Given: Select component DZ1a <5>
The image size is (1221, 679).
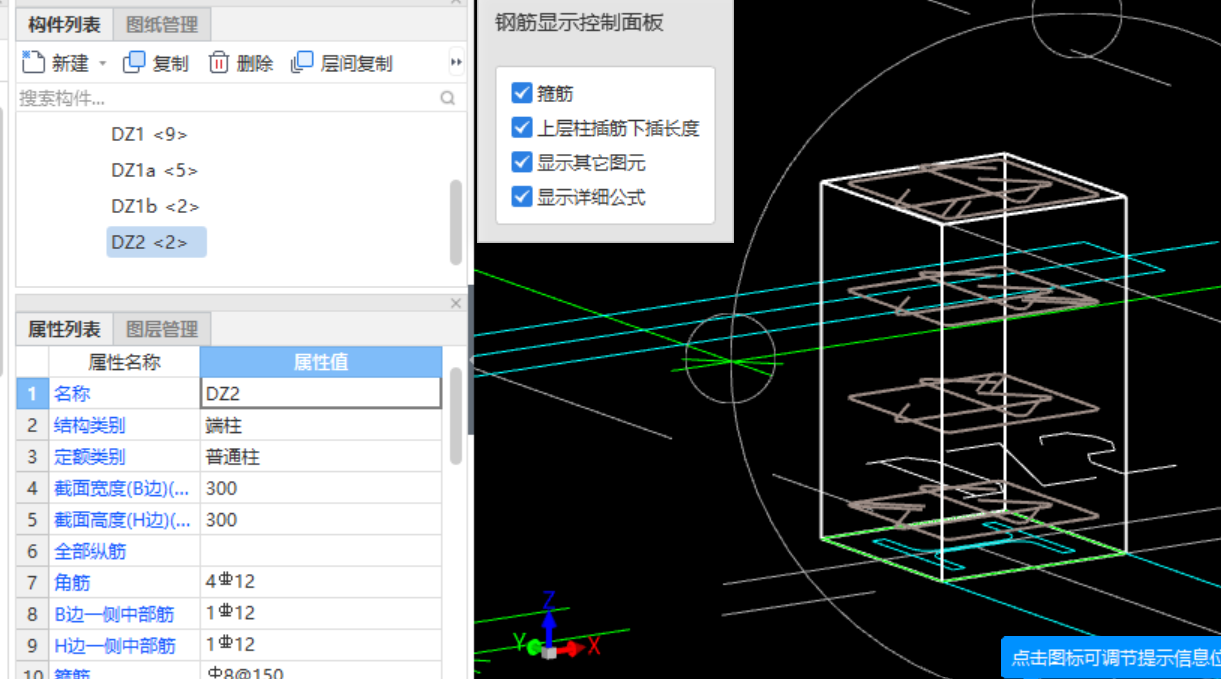Looking at the screenshot, I should pos(154,170).
